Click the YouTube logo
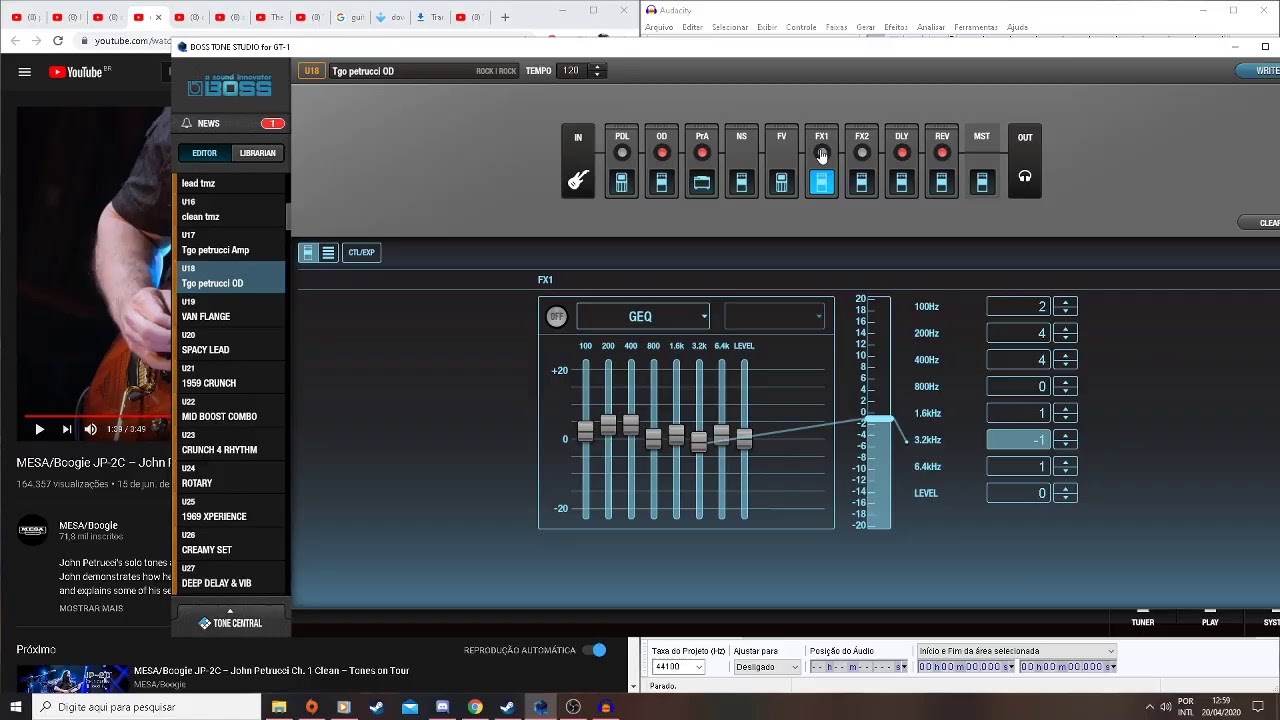This screenshot has width=1280, height=720. (x=76, y=72)
